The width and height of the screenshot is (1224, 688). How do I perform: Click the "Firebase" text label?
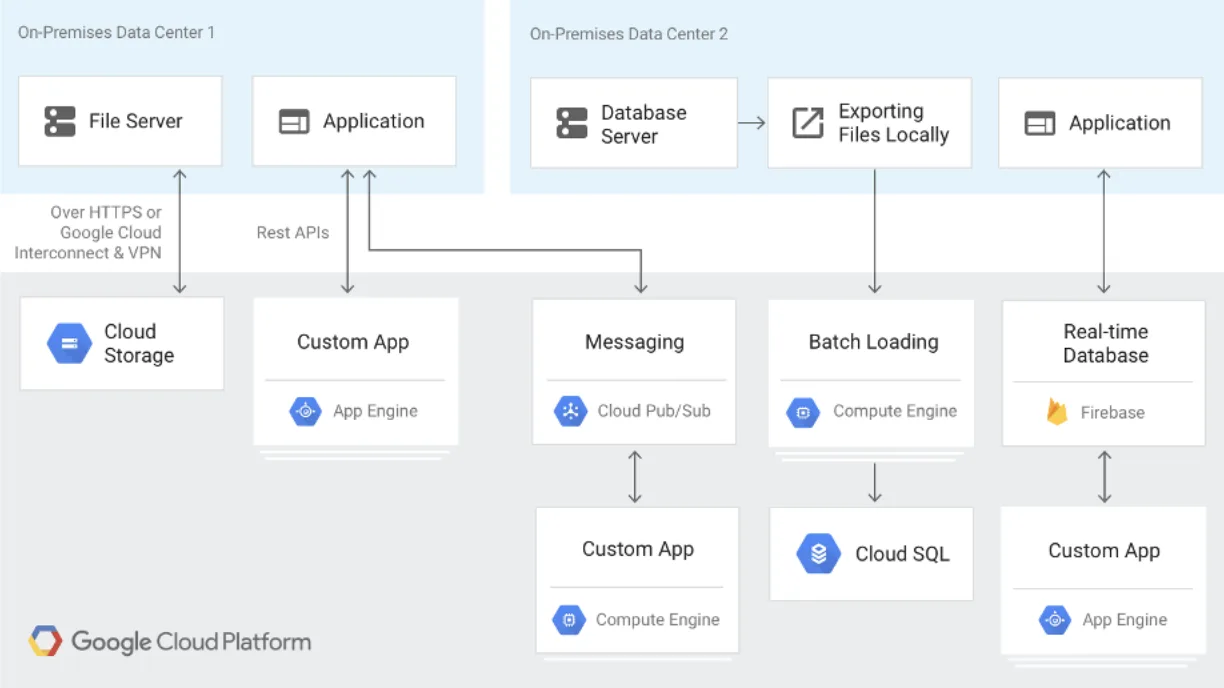[1113, 413]
